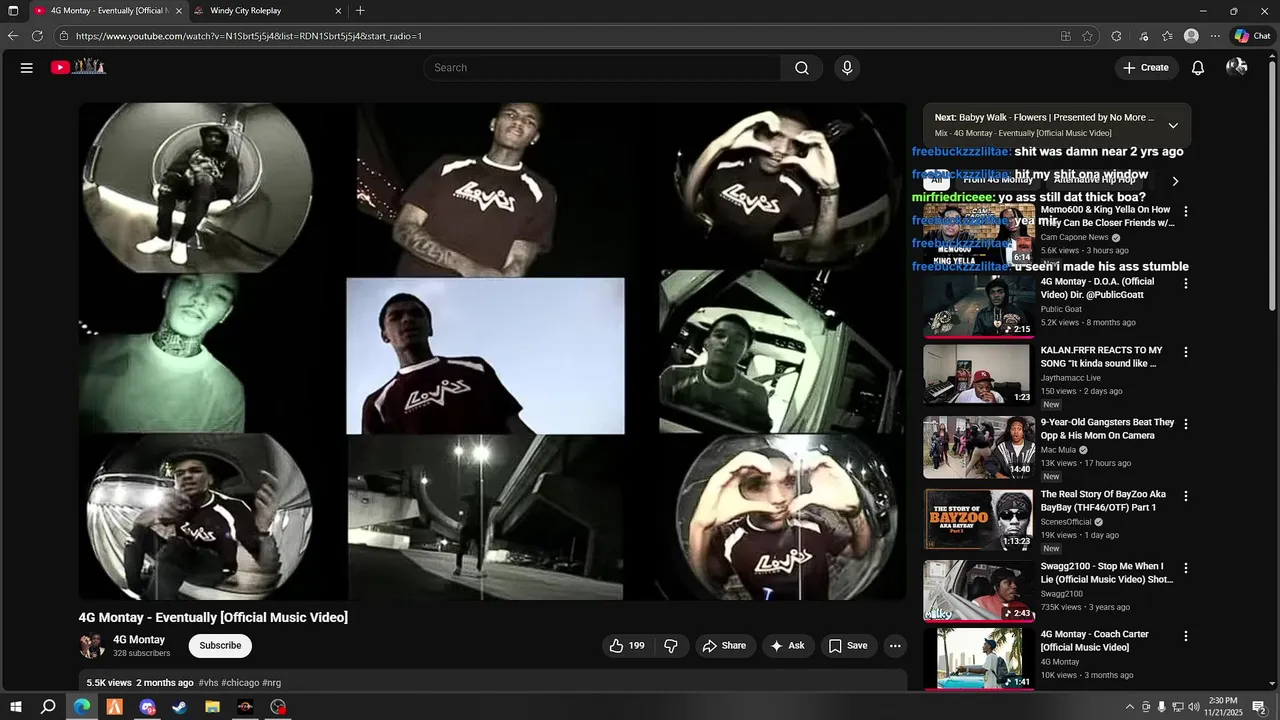The height and width of the screenshot is (720, 1280).
Task: Click the #vhs hashtag link
Action: [x=208, y=683]
